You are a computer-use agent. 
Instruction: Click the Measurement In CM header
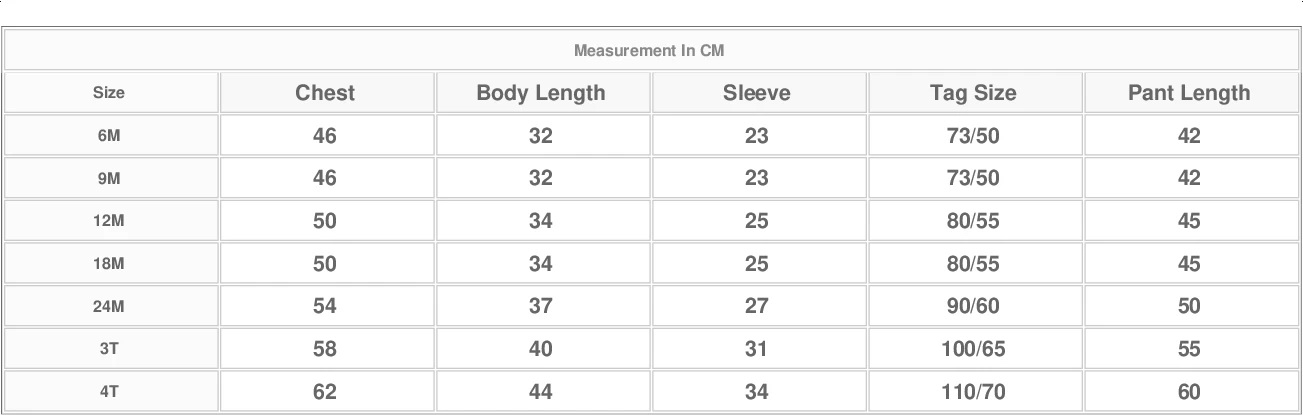(x=649, y=51)
